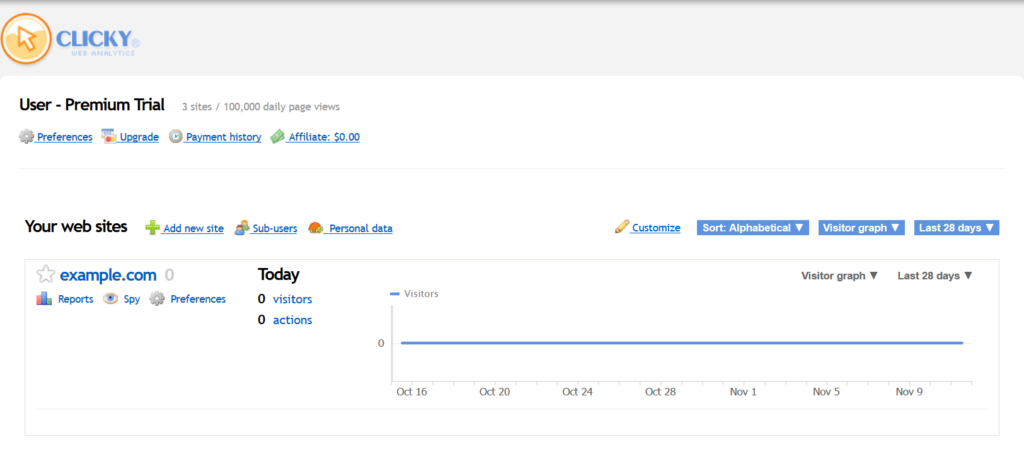Image resolution: width=1024 pixels, height=449 pixels.
Task: Click the User - Premium Trial heading
Action: (x=92, y=105)
